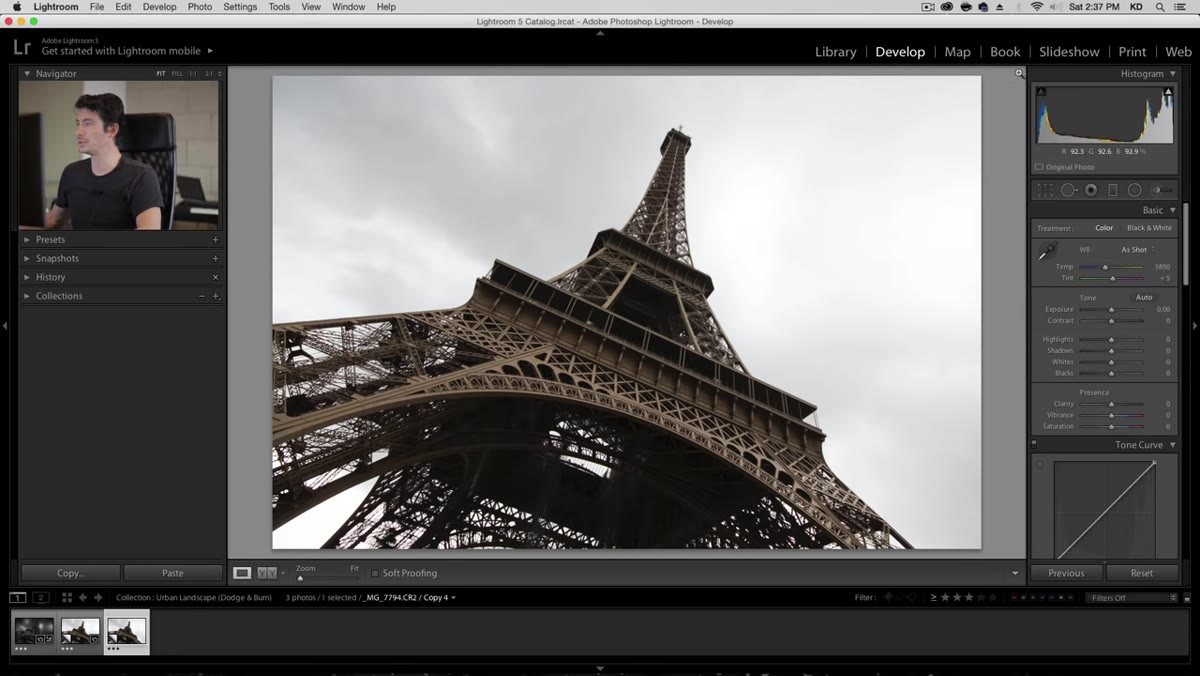Toggle filters with filter lock switch
The image size is (1200, 676).
[x=1187, y=597]
